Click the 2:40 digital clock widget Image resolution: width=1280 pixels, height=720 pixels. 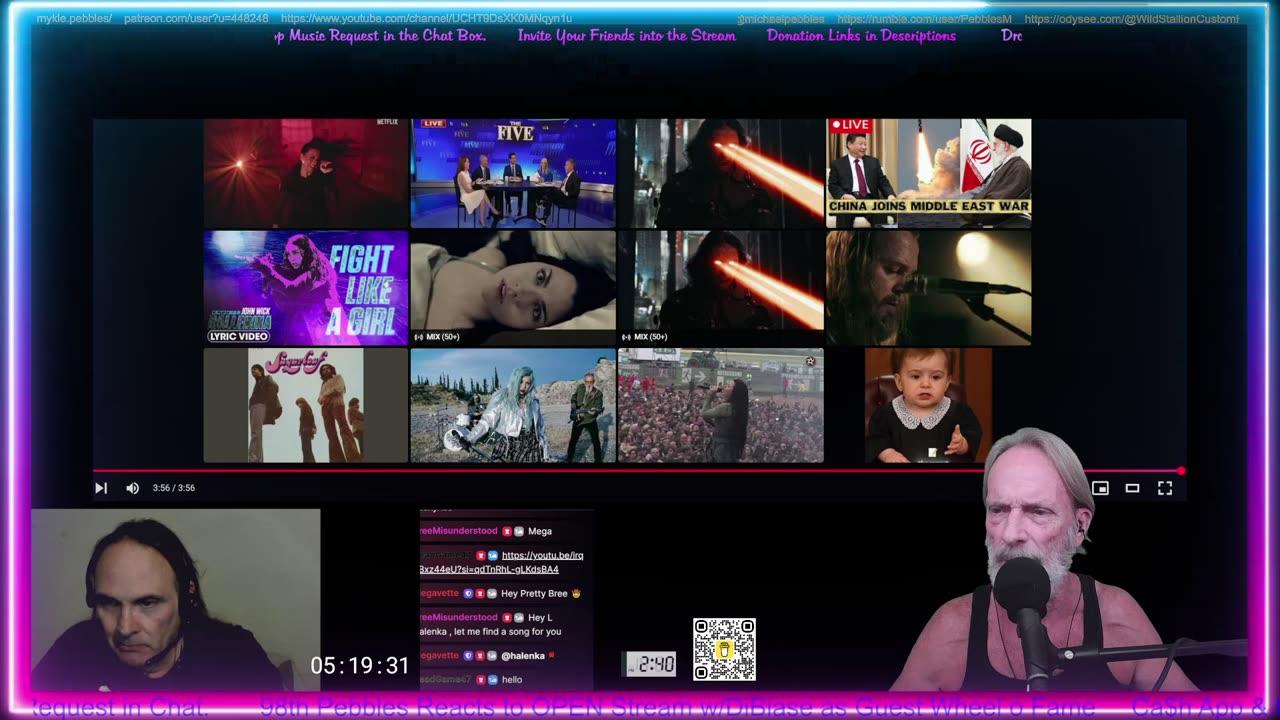tap(650, 664)
